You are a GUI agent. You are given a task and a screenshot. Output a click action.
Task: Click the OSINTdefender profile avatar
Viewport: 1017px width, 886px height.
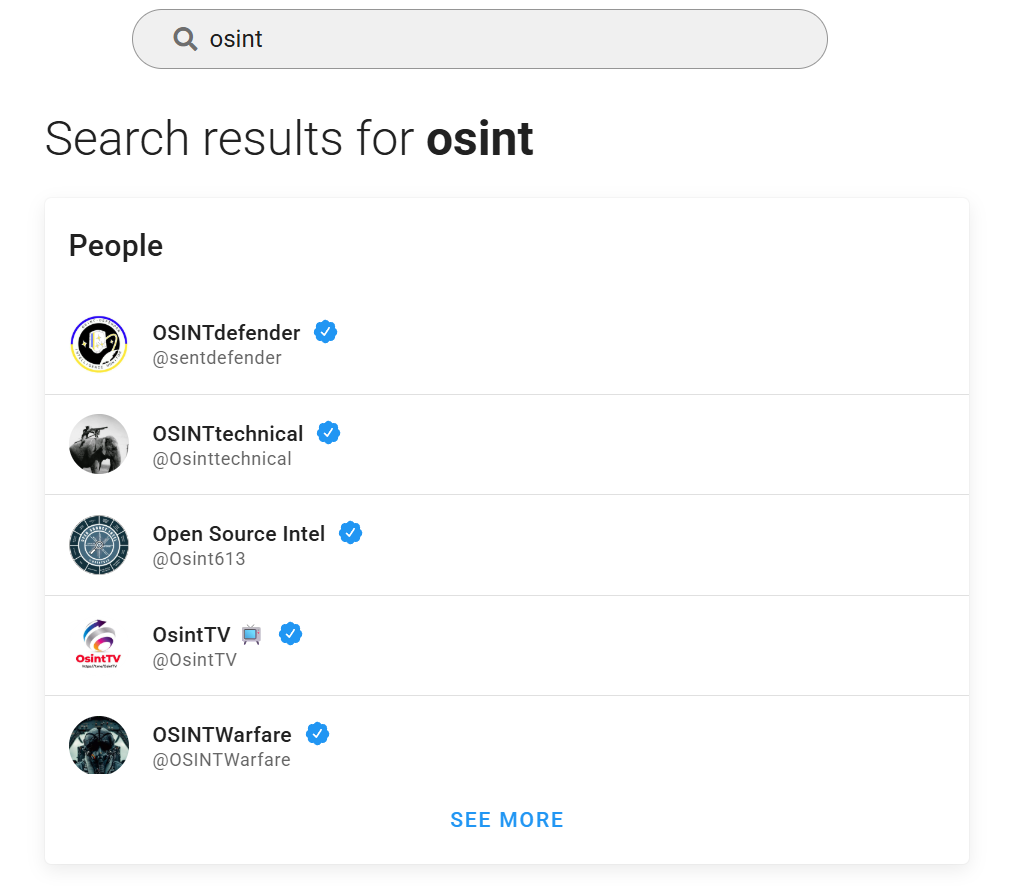99,344
